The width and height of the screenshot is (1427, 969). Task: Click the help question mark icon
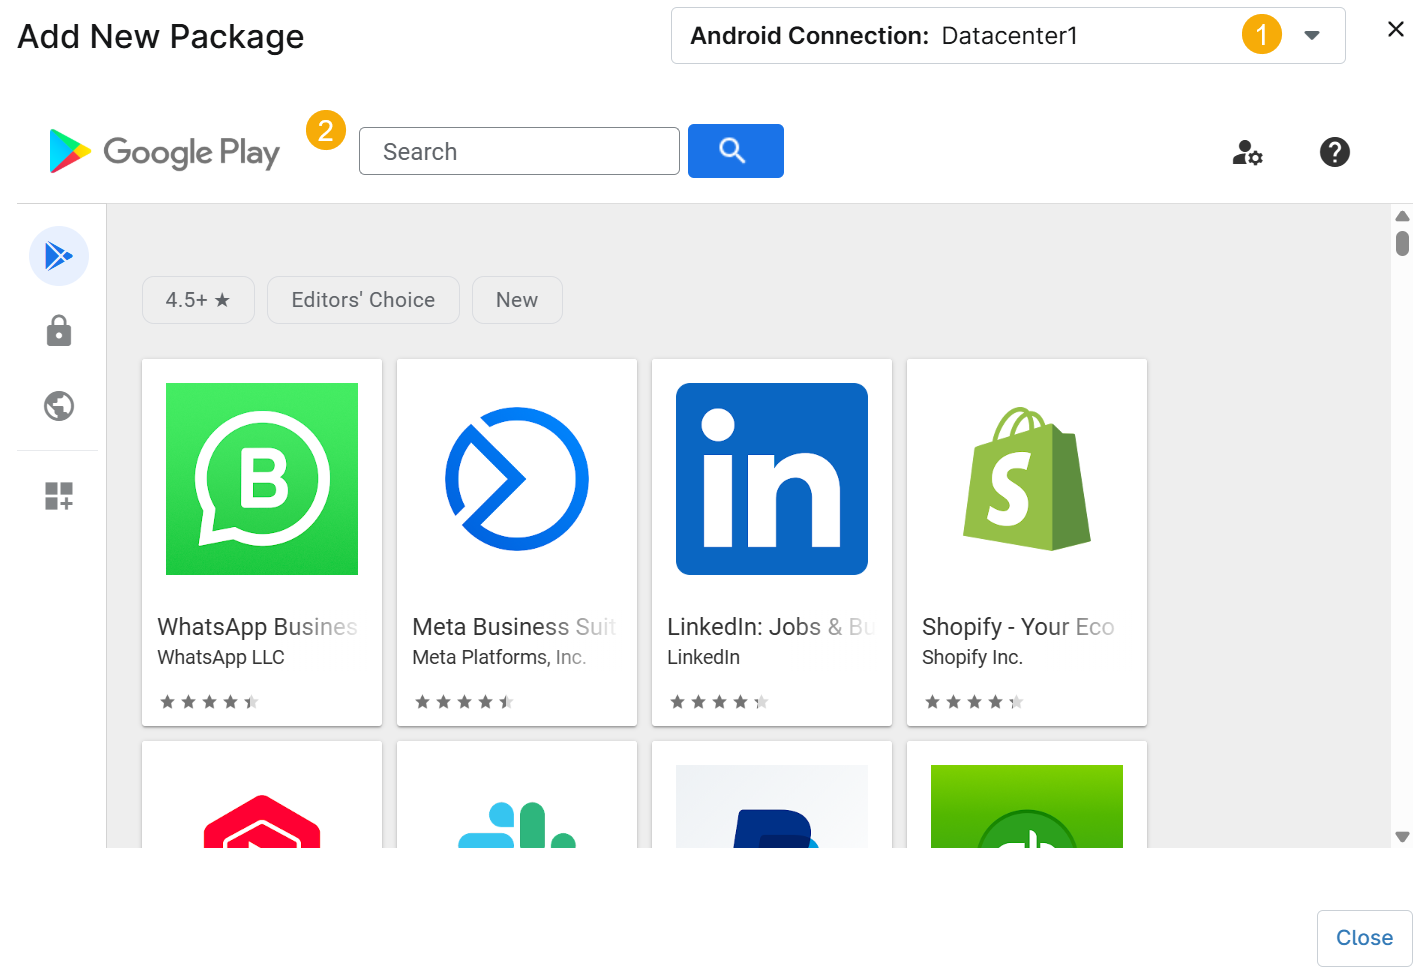click(x=1334, y=152)
